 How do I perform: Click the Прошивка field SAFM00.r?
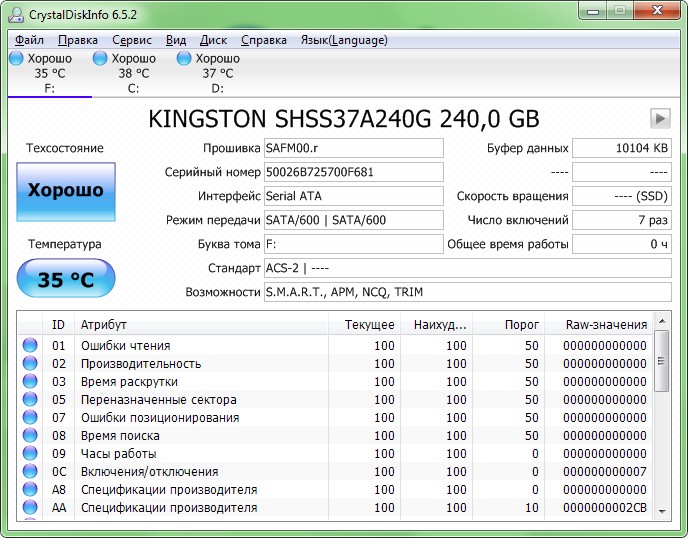(354, 148)
